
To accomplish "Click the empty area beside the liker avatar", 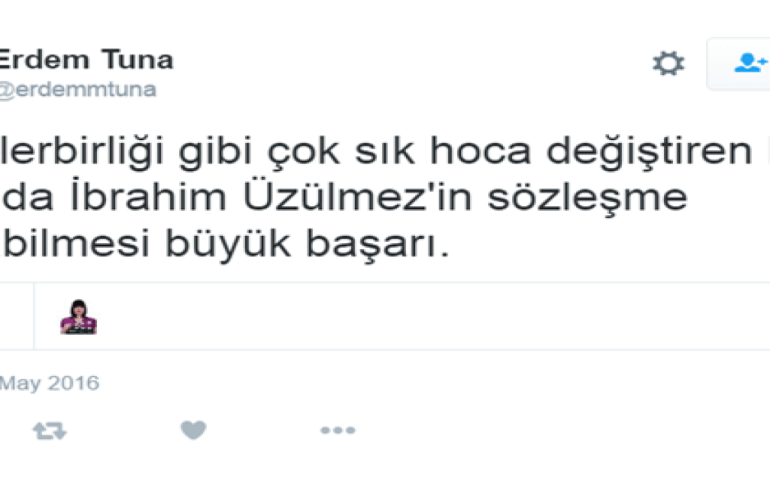I will tap(432, 317).
